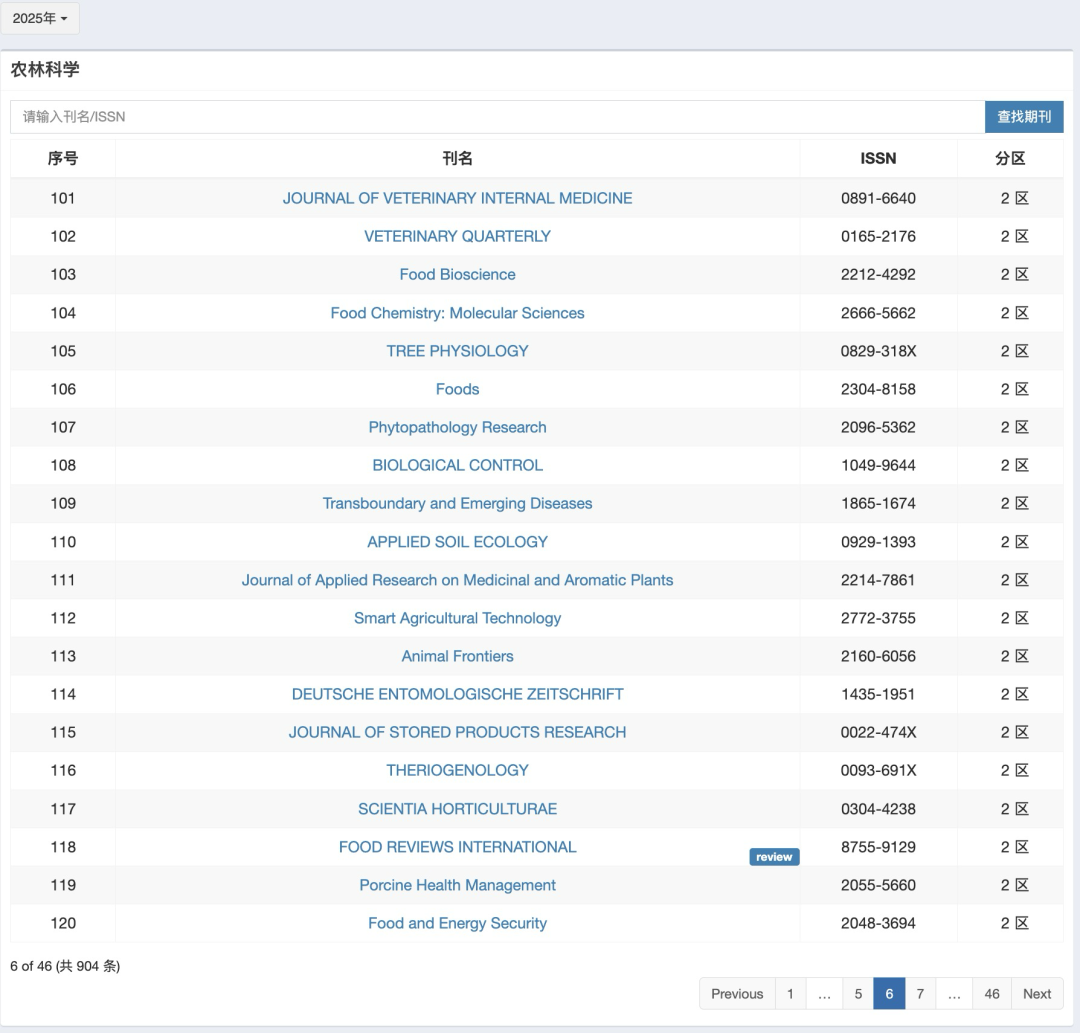
Task: Open the VETERINARY QUARTERLY journal link
Action: pos(457,236)
